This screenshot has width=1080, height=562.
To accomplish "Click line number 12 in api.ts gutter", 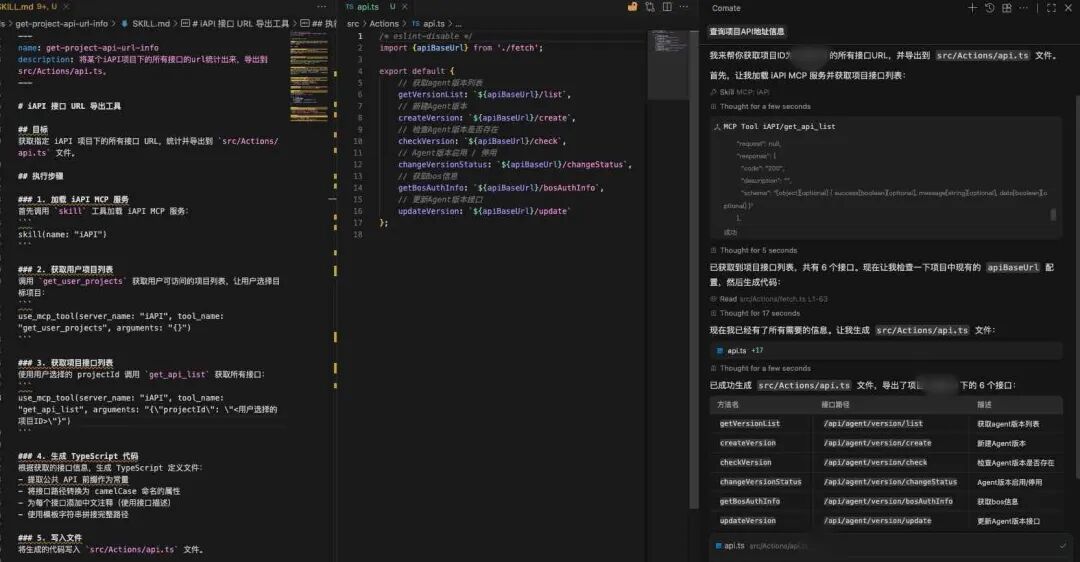I will (x=357, y=165).
